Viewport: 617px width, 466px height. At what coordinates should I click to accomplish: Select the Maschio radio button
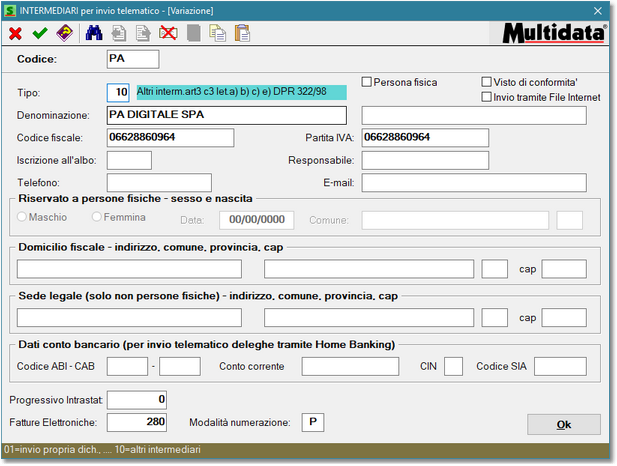coord(22,217)
